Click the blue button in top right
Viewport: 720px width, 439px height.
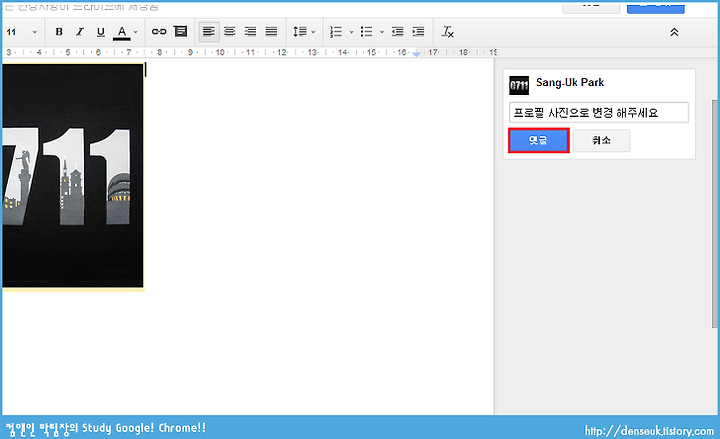pos(655,7)
